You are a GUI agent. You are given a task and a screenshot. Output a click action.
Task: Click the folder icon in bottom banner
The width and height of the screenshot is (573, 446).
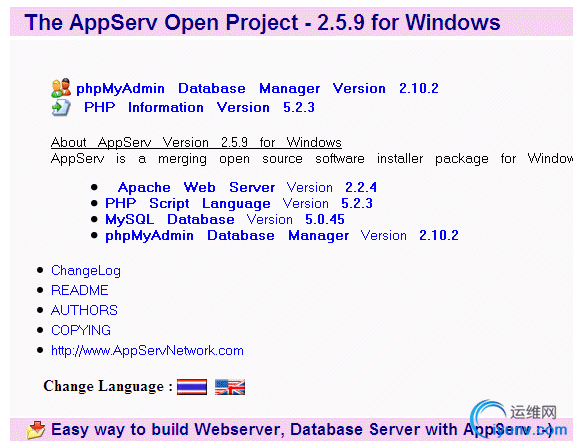(x=36, y=430)
